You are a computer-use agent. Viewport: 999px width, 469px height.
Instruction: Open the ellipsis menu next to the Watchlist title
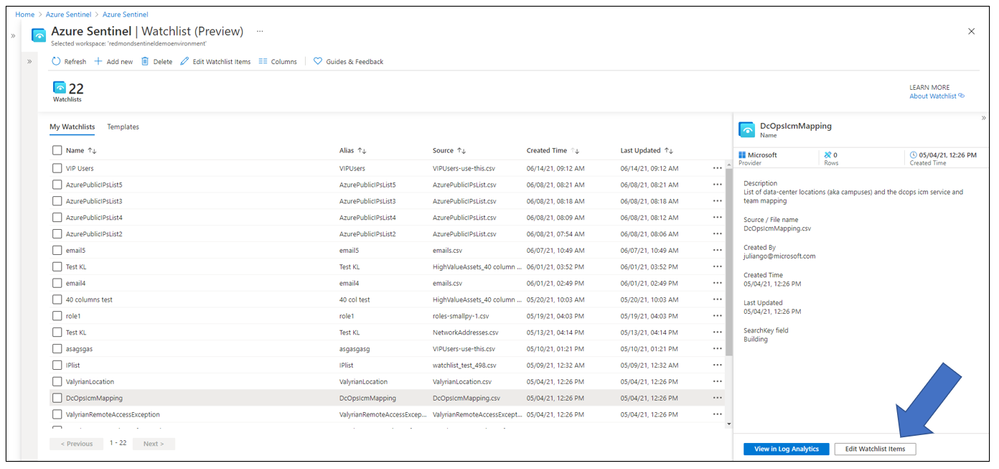[259, 31]
